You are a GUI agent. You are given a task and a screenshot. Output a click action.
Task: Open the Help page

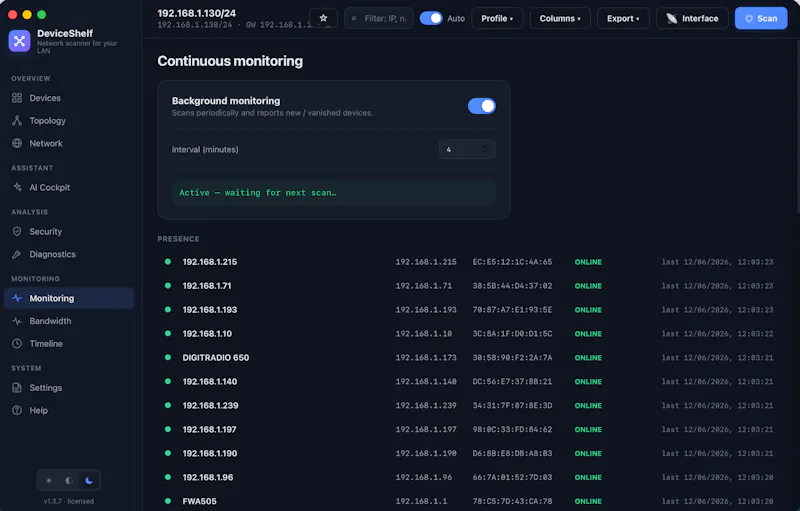tap(69, 411)
